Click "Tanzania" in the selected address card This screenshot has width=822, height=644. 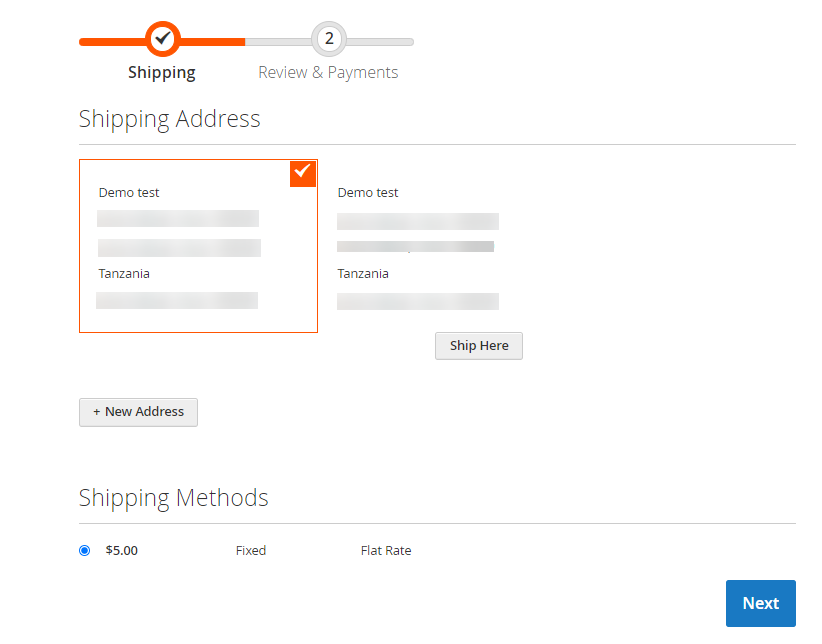tap(124, 274)
